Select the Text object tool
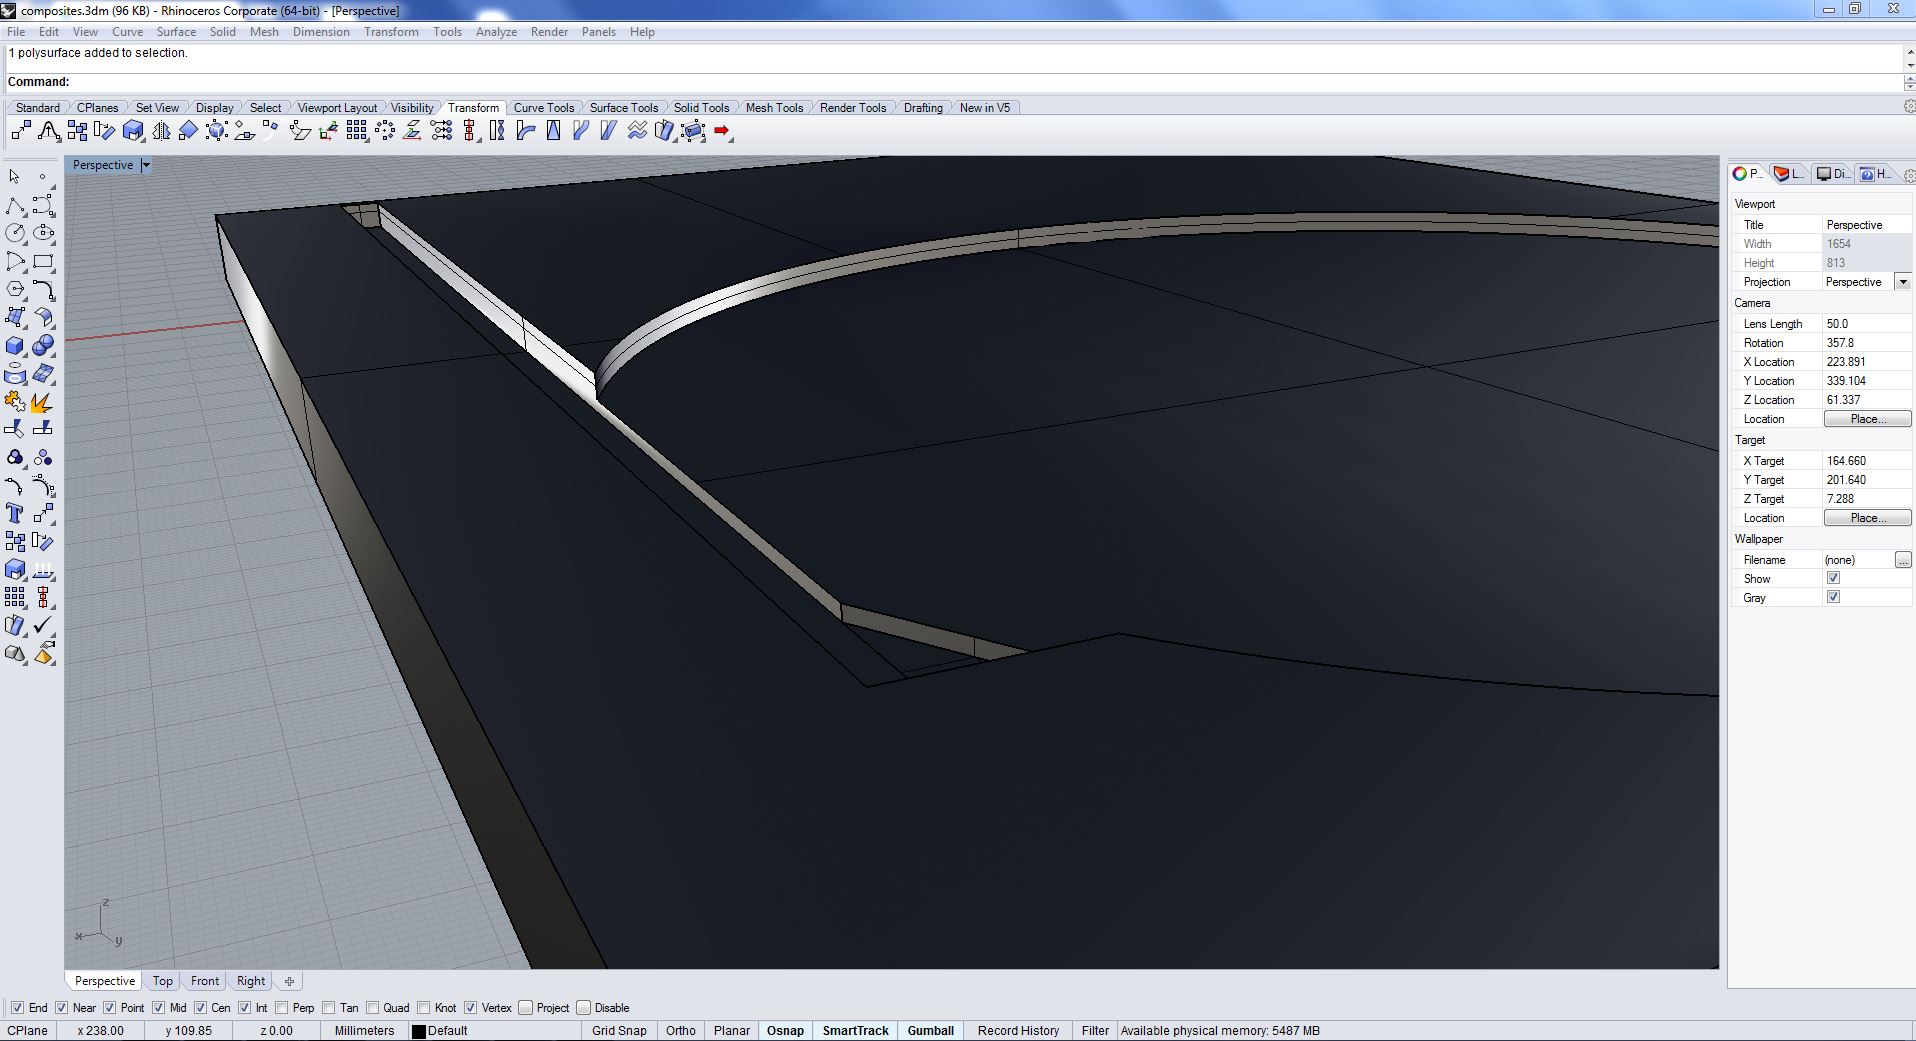This screenshot has width=1916, height=1041. coord(15,513)
